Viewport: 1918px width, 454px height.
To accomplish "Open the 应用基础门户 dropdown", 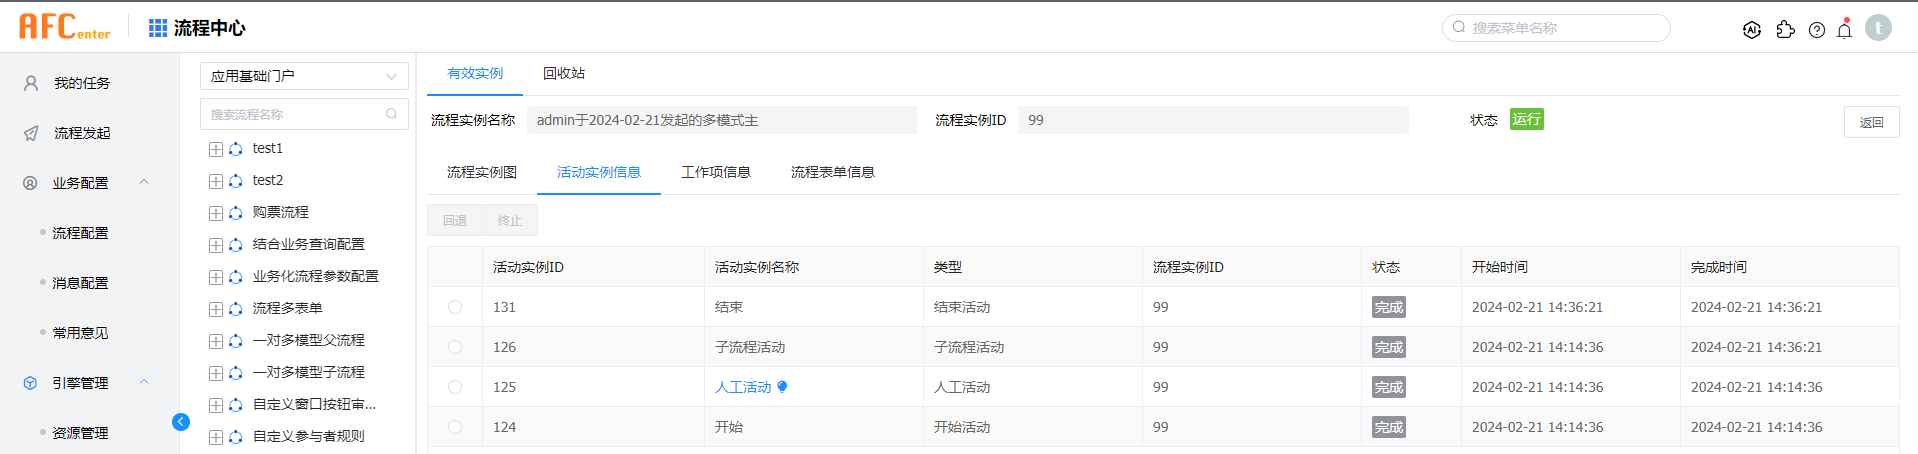I will [304, 76].
